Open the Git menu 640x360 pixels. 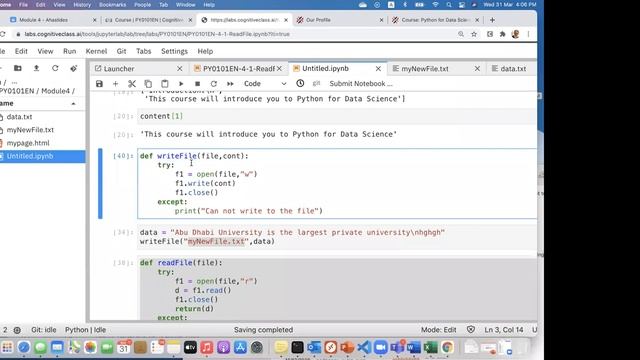pos(121,51)
